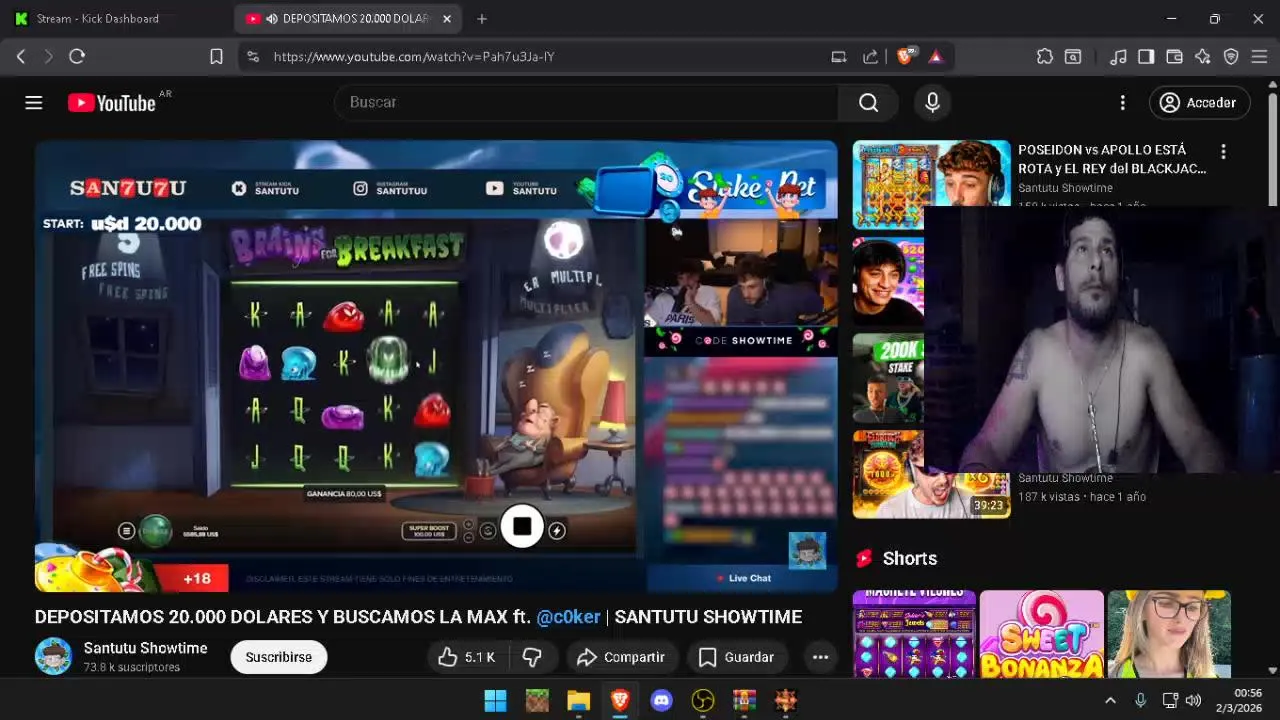Screen dimensions: 1280x720
Task: Open the Brave main hamburger menu
Action: (1259, 57)
